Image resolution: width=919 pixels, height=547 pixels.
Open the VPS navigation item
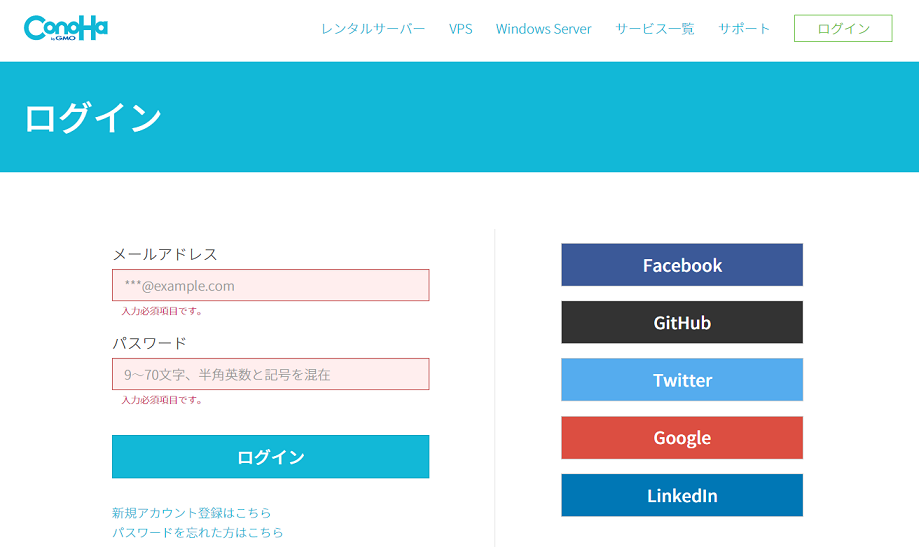(461, 29)
